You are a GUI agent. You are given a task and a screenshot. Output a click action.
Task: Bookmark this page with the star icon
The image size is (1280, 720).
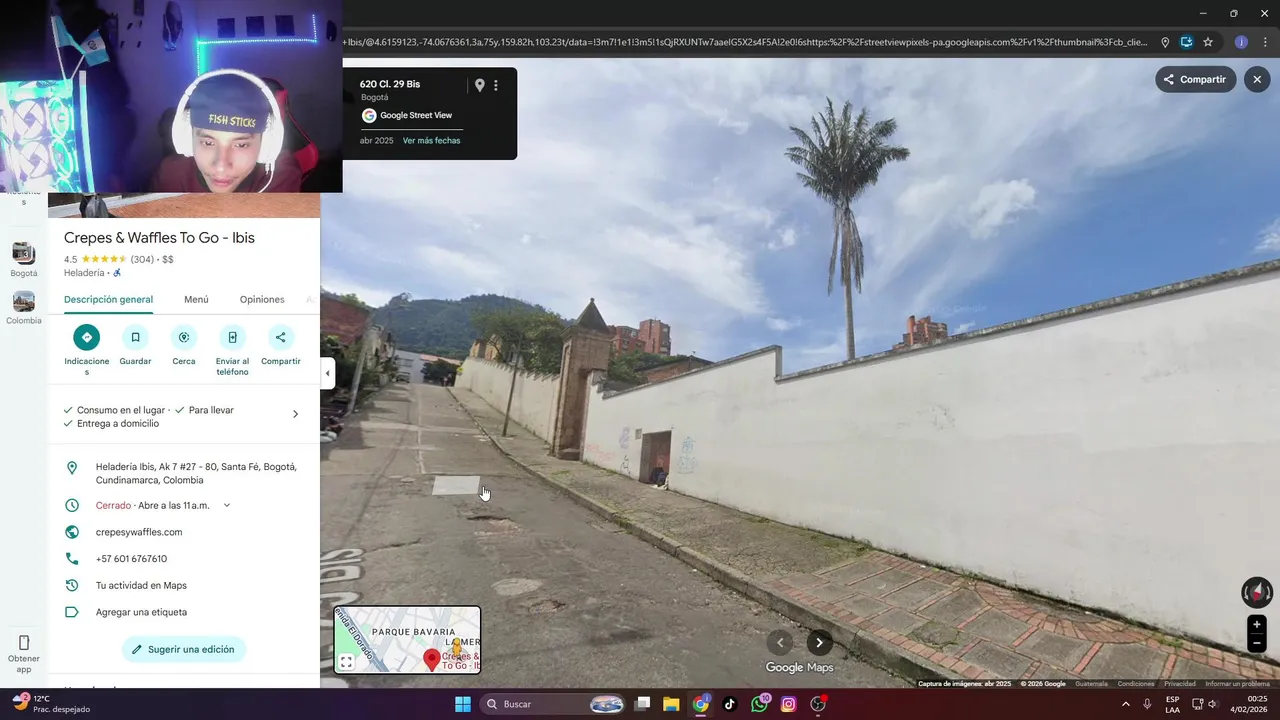[x=1208, y=42]
